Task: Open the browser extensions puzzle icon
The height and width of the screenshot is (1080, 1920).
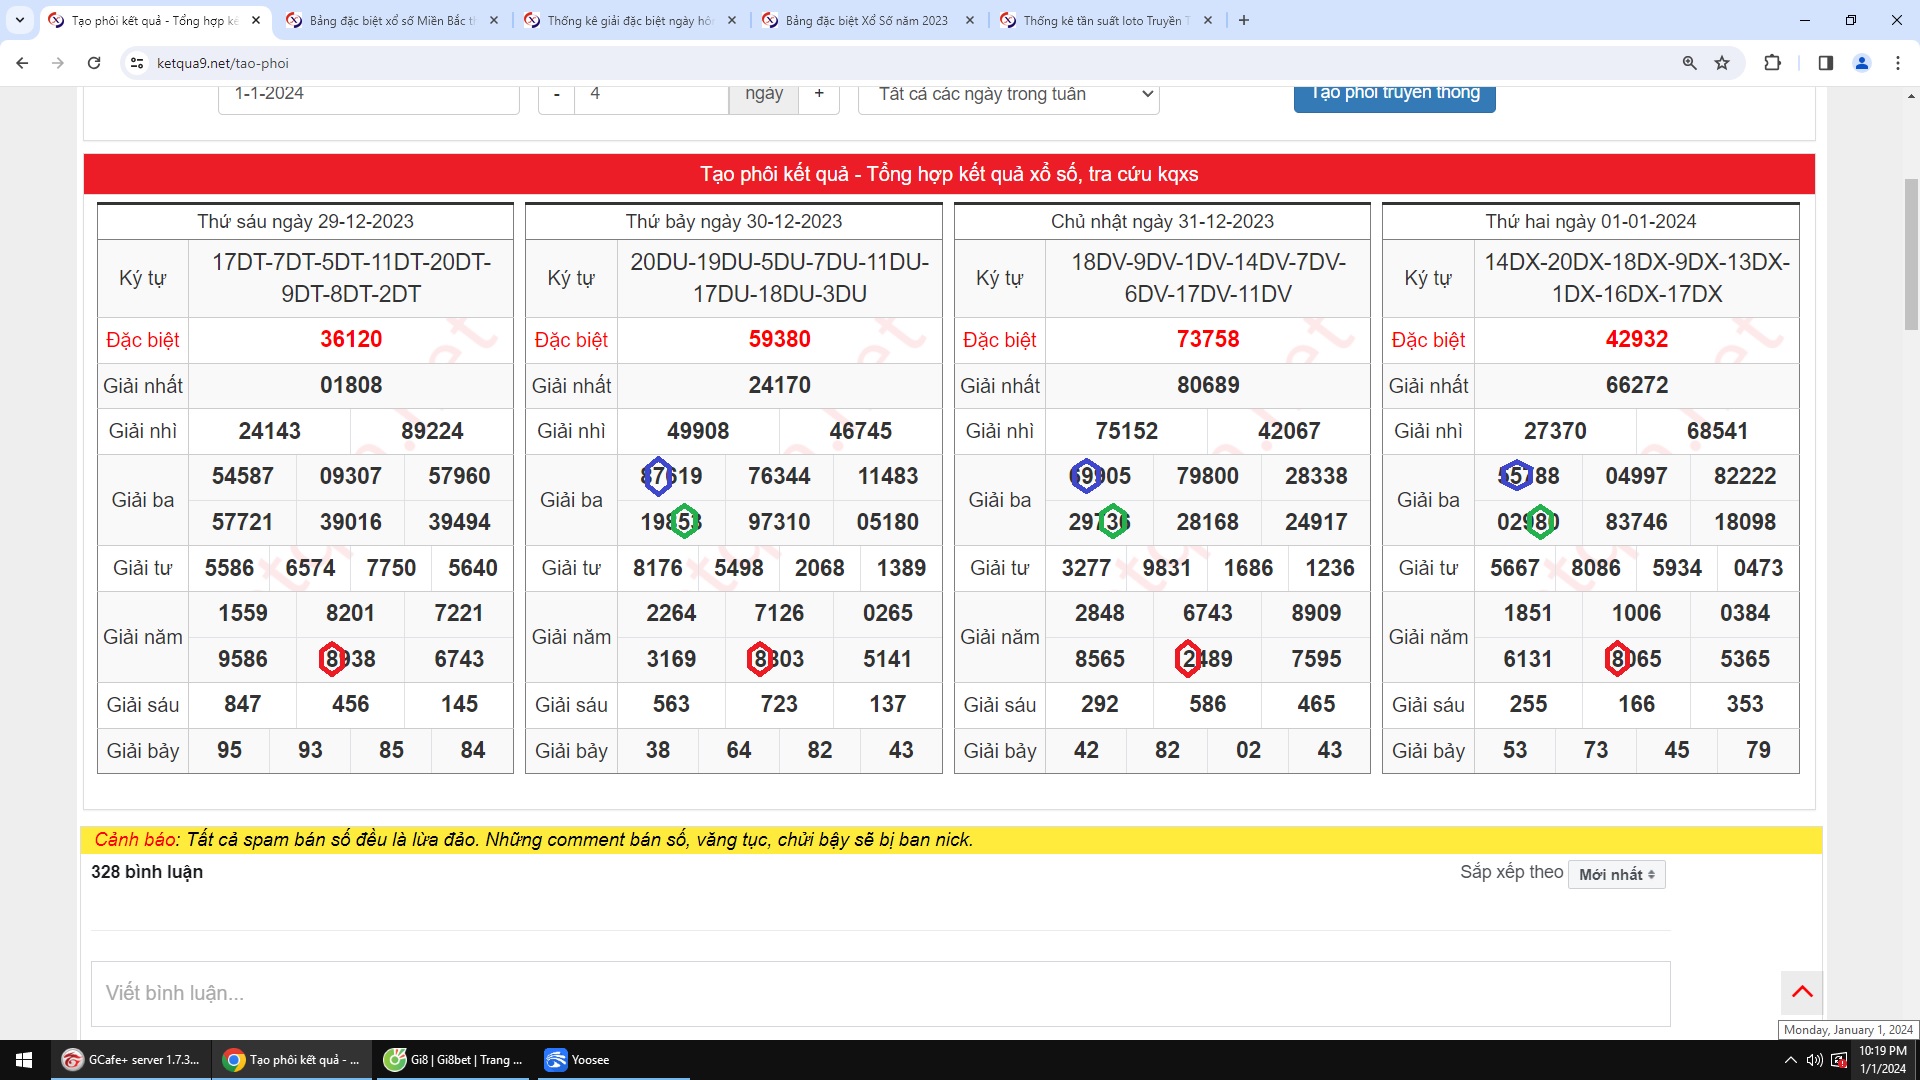Action: pyautogui.click(x=1772, y=63)
